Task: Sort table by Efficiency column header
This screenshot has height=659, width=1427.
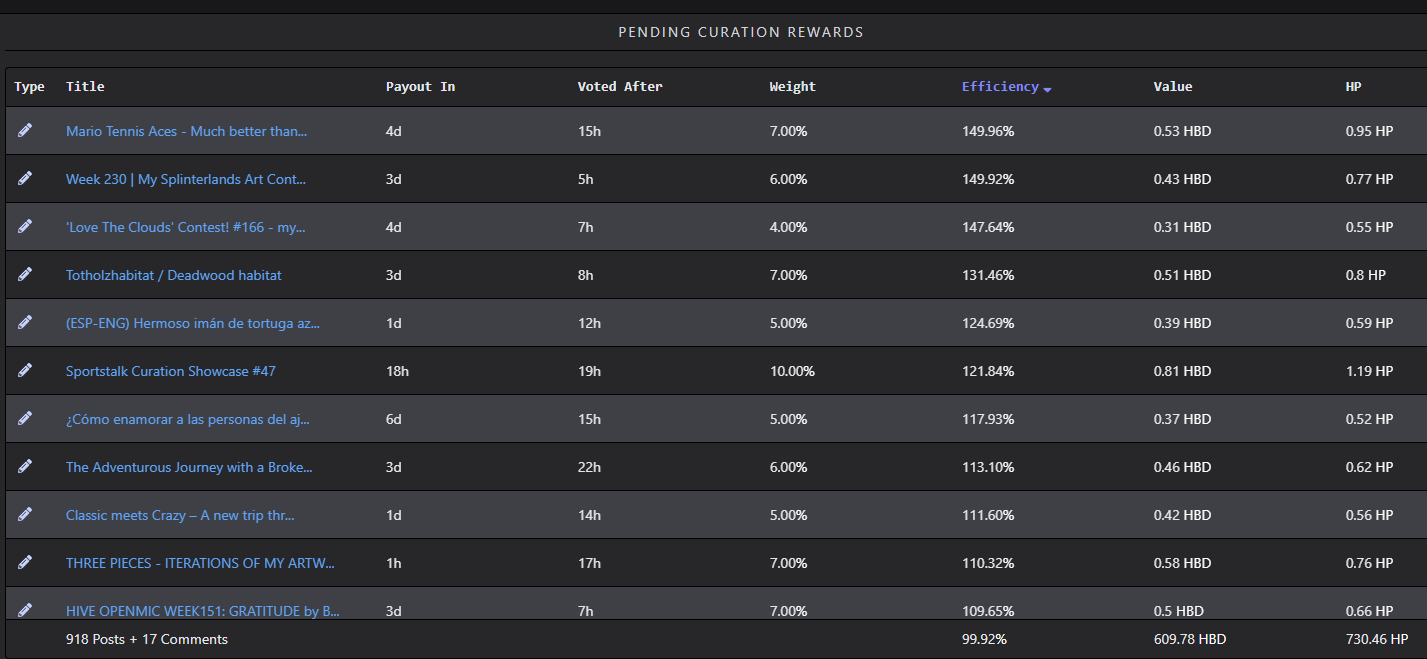Action: pos(1000,87)
